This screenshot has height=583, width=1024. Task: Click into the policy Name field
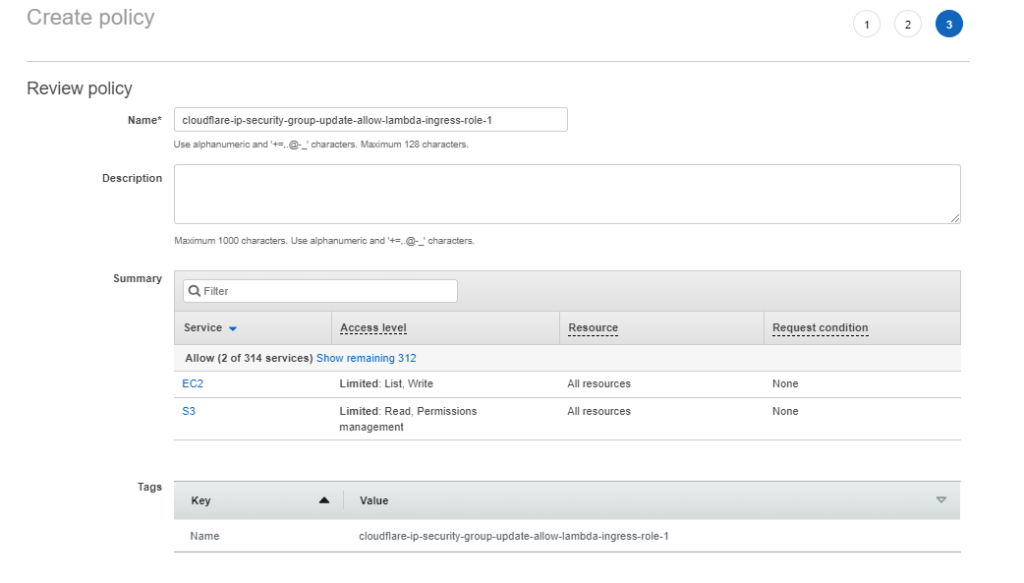pyautogui.click(x=370, y=120)
